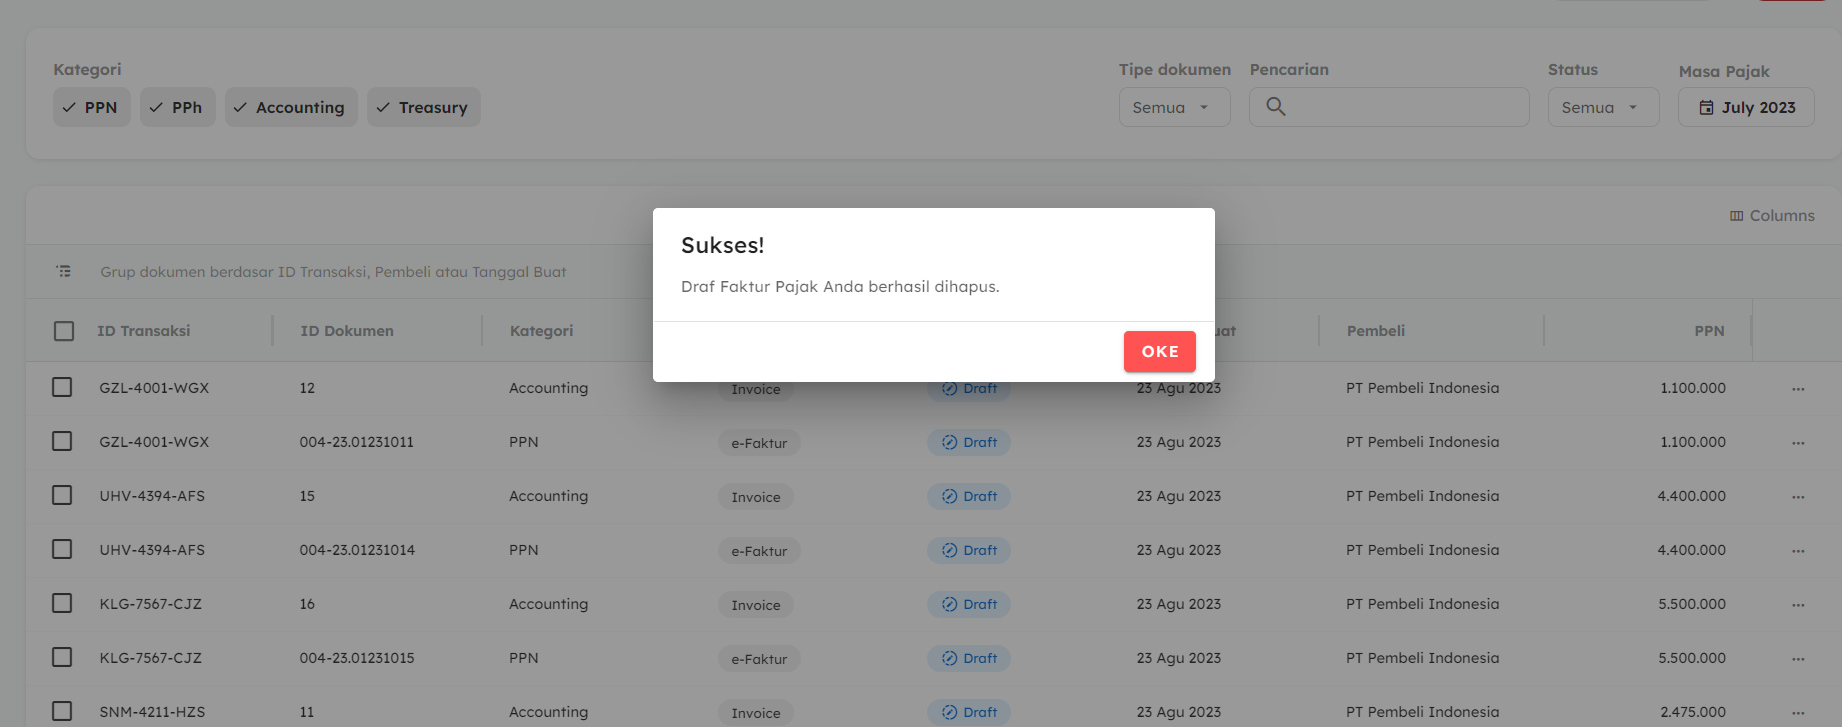Image resolution: width=1842 pixels, height=727 pixels.
Task: Toggle the select-all checkbox in table header
Action: coord(64,331)
